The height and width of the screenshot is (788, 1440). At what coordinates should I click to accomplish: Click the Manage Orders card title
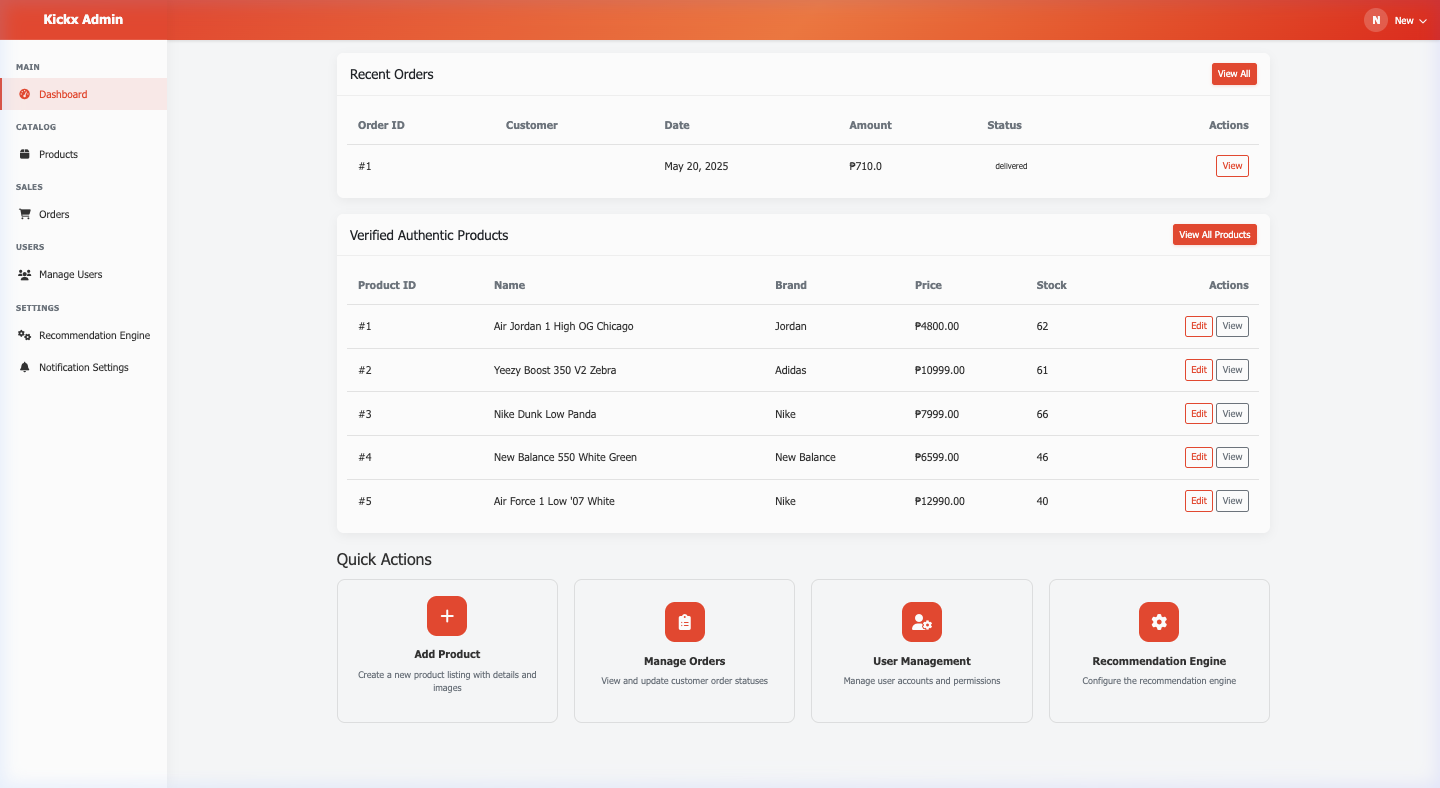[685, 661]
